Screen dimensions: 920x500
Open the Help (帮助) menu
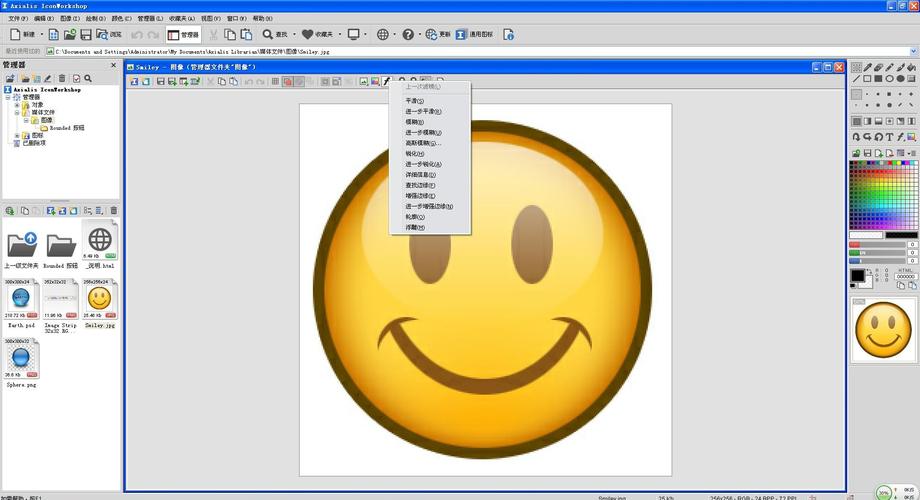(x=262, y=19)
